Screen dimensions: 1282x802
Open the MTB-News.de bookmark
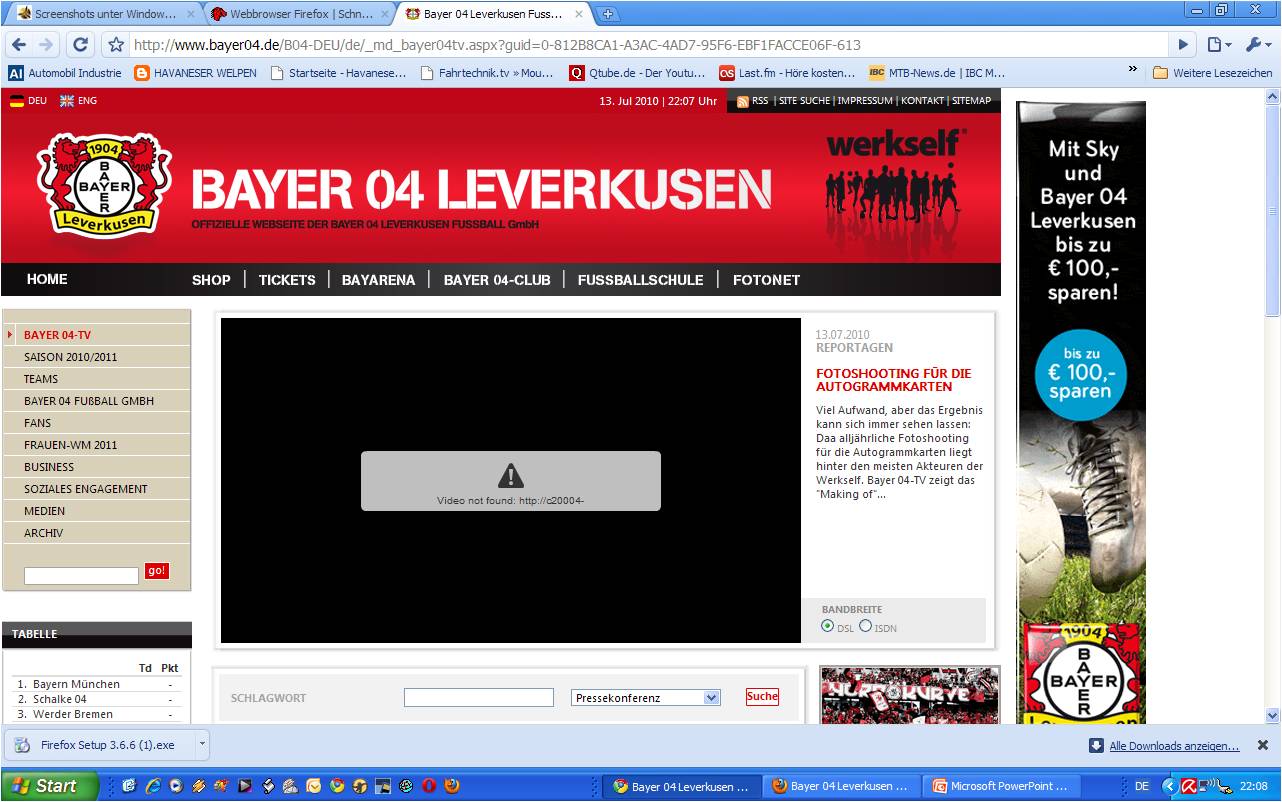tap(937, 73)
